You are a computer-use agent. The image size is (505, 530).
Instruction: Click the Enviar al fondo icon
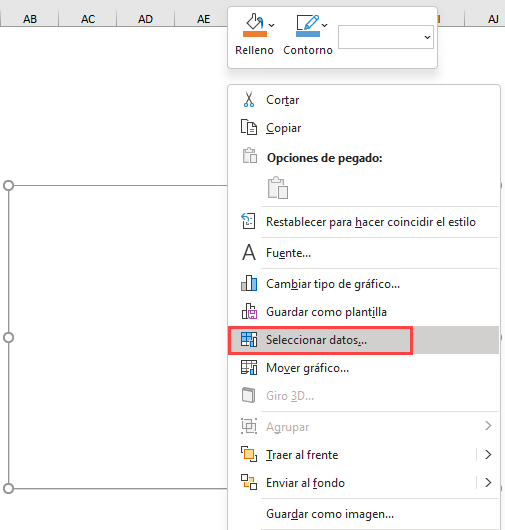tap(249, 482)
